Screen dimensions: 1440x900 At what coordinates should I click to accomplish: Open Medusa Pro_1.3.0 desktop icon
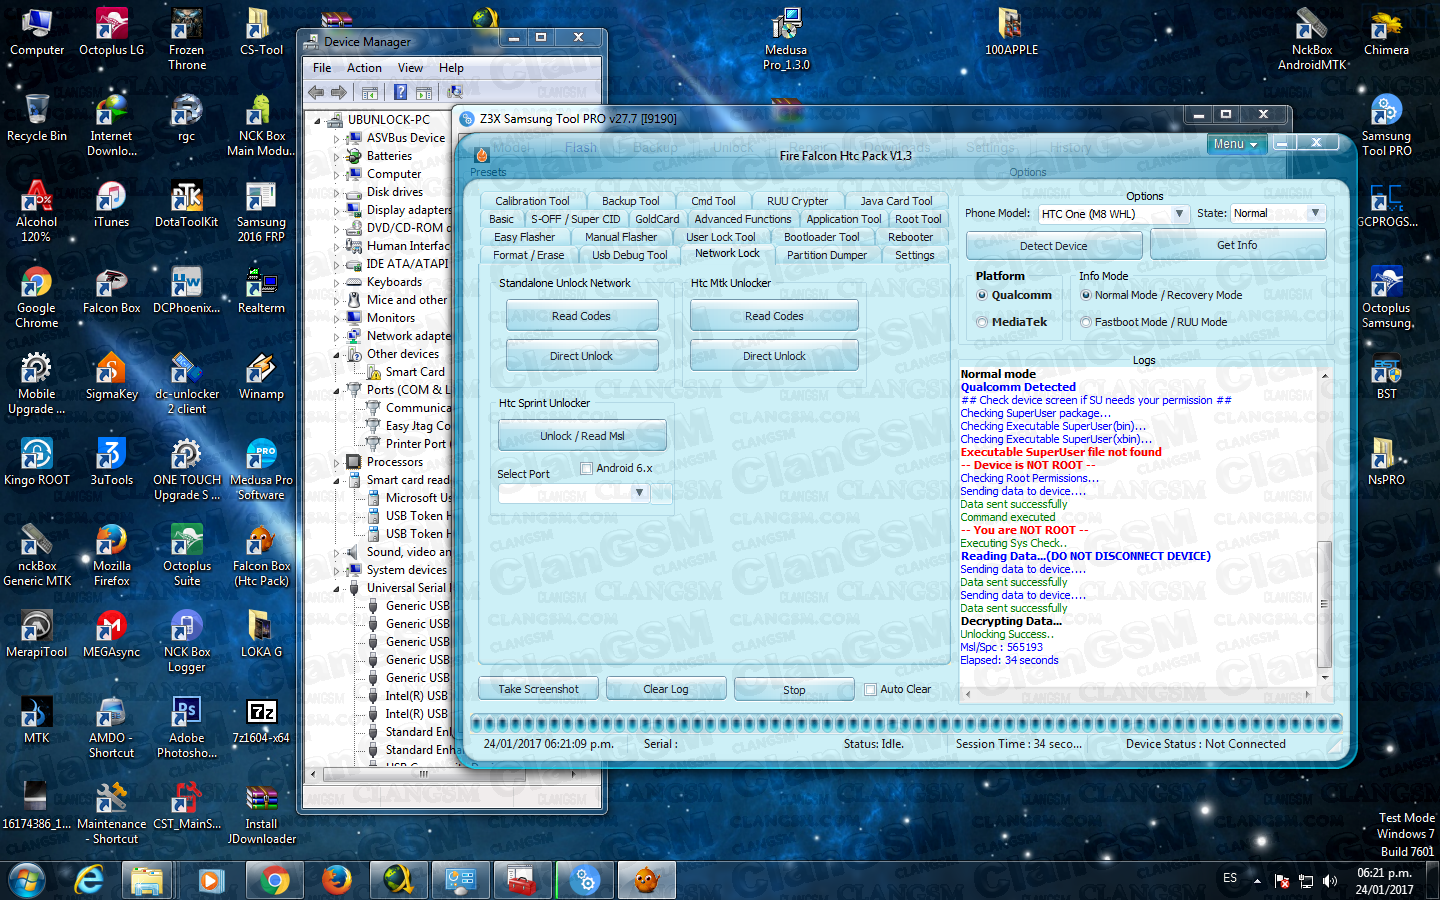(786, 39)
